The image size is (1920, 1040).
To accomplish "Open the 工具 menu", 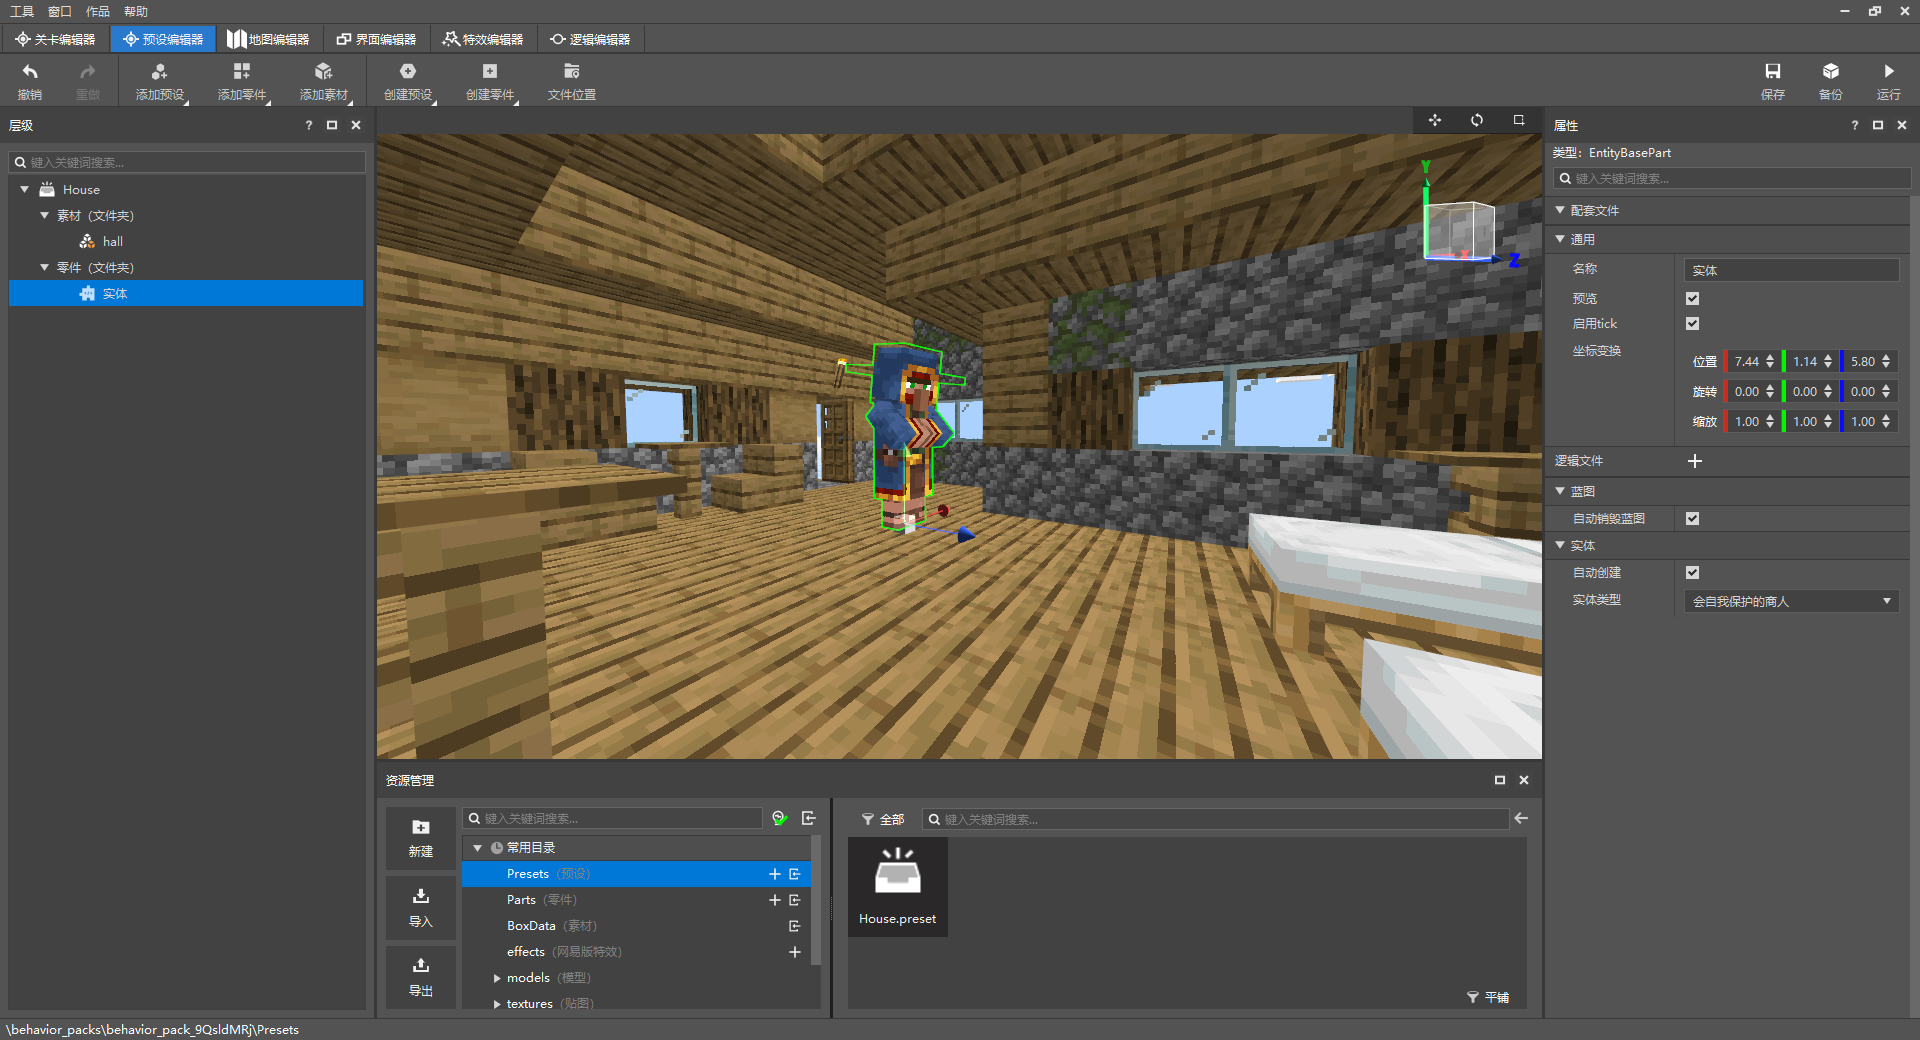I will (x=22, y=11).
